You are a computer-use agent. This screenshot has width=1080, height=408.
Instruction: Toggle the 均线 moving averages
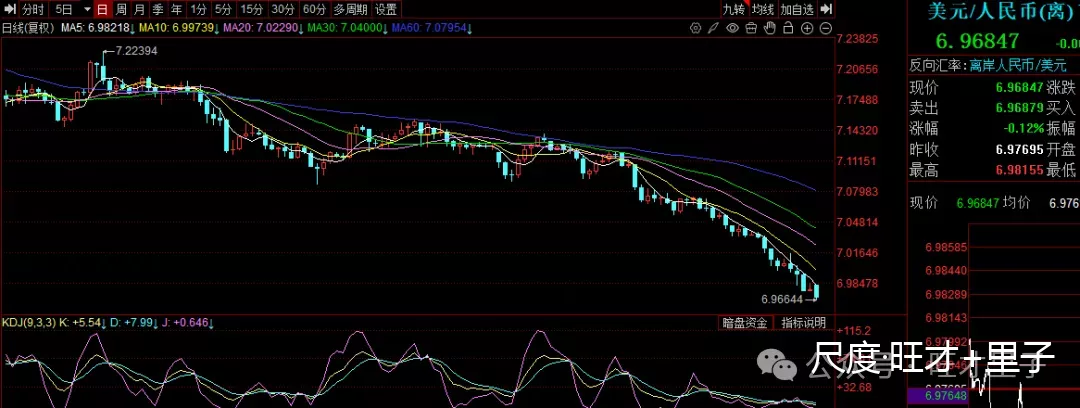pyautogui.click(x=762, y=9)
